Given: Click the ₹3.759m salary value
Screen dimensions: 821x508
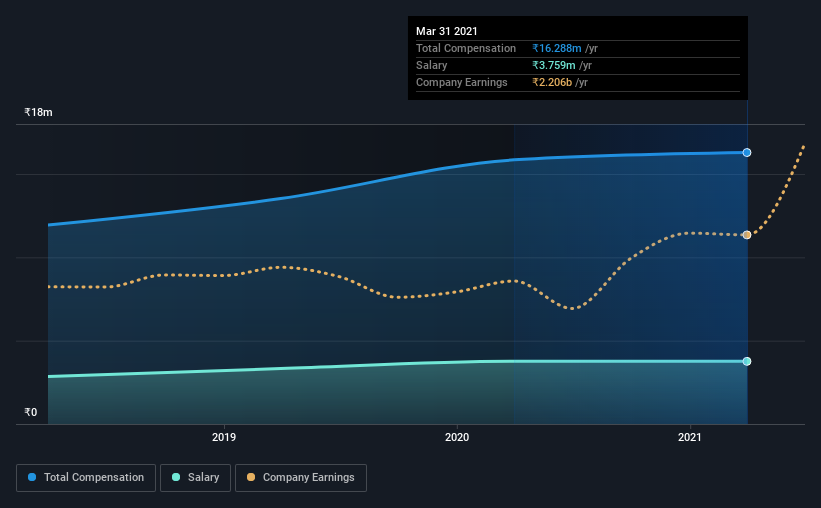Looking at the screenshot, I should point(553,65).
